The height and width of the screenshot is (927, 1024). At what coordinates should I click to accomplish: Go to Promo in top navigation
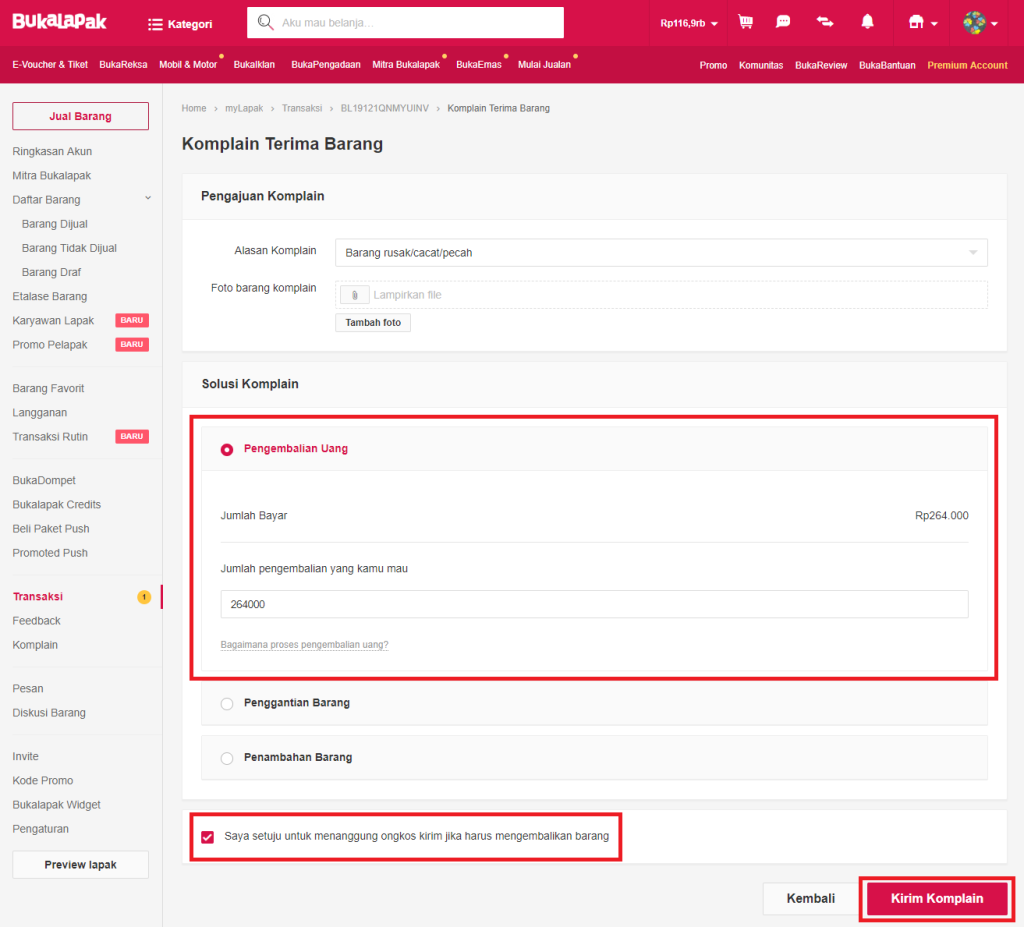[x=713, y=65]
